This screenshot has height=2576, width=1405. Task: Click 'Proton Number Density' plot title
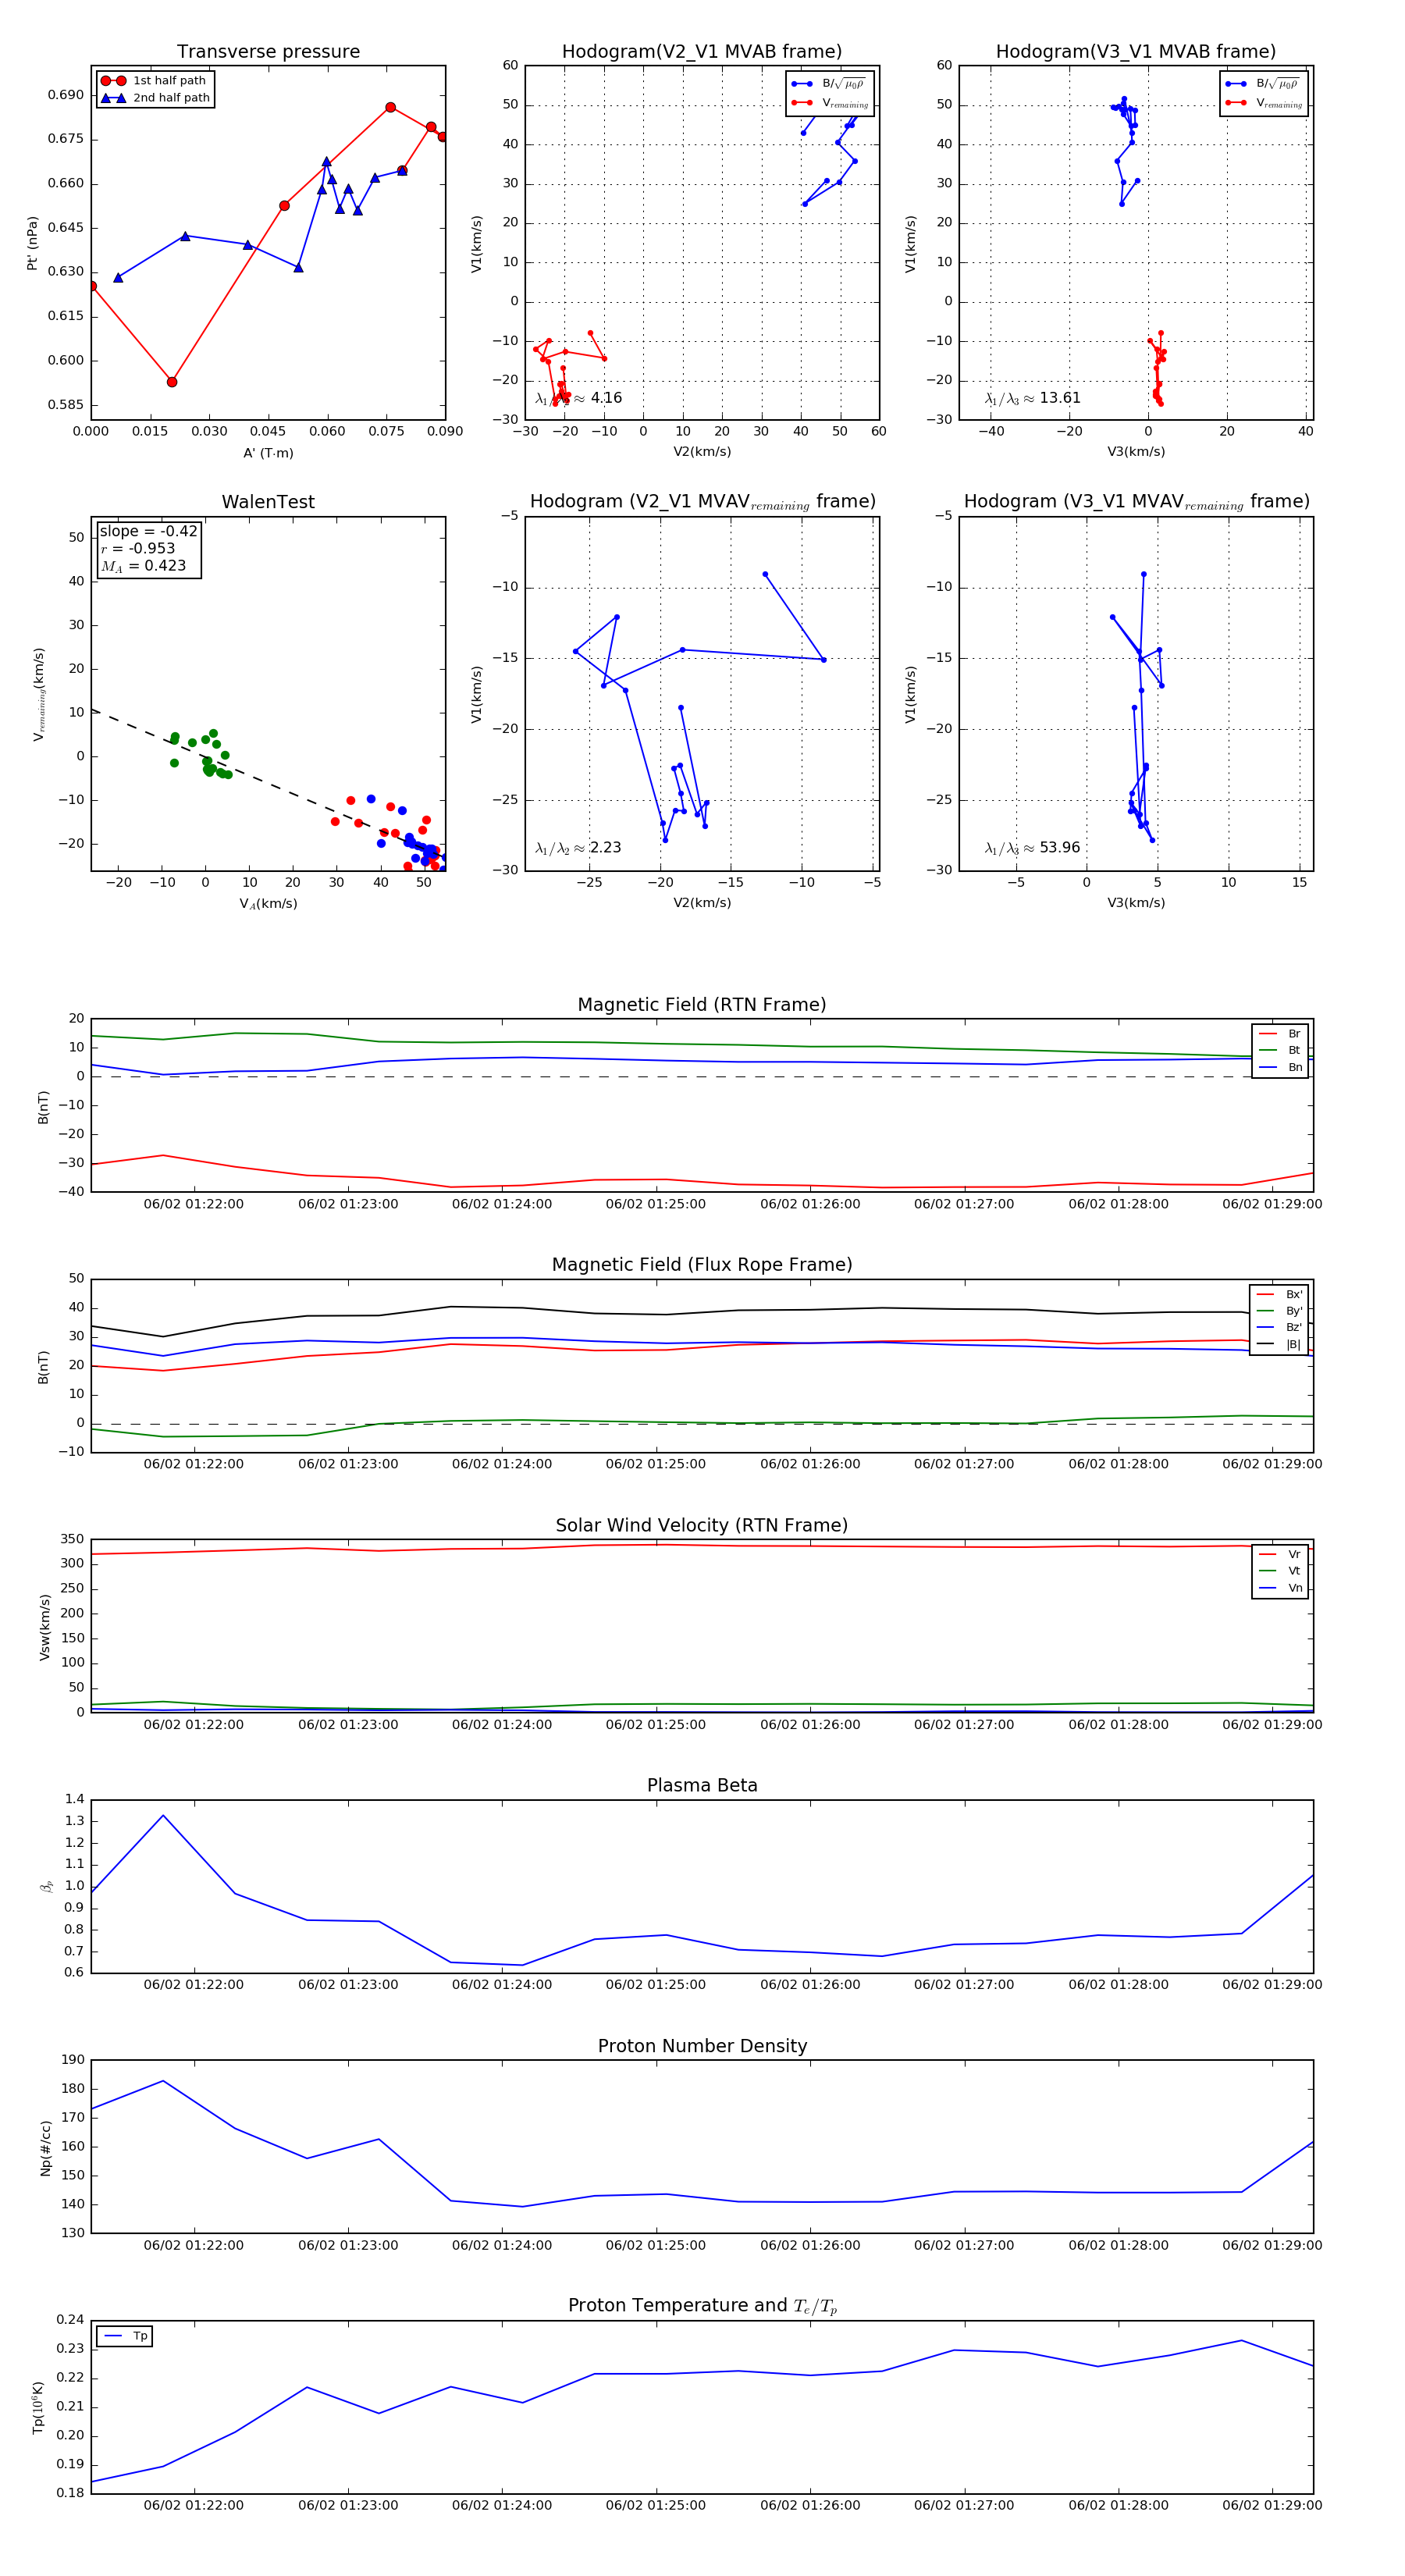pyautogui.click(x=702, y=2046)
